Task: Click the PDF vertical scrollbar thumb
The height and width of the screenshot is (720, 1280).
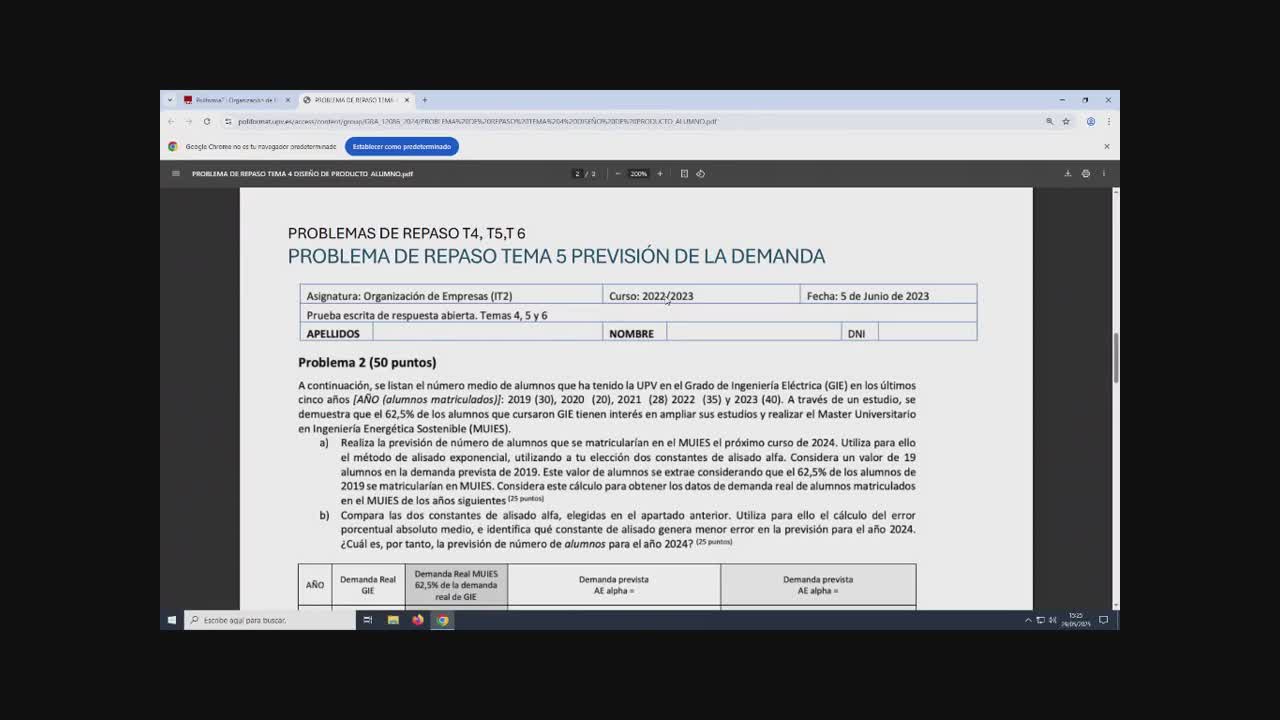Action: [x=1116, y=355]
